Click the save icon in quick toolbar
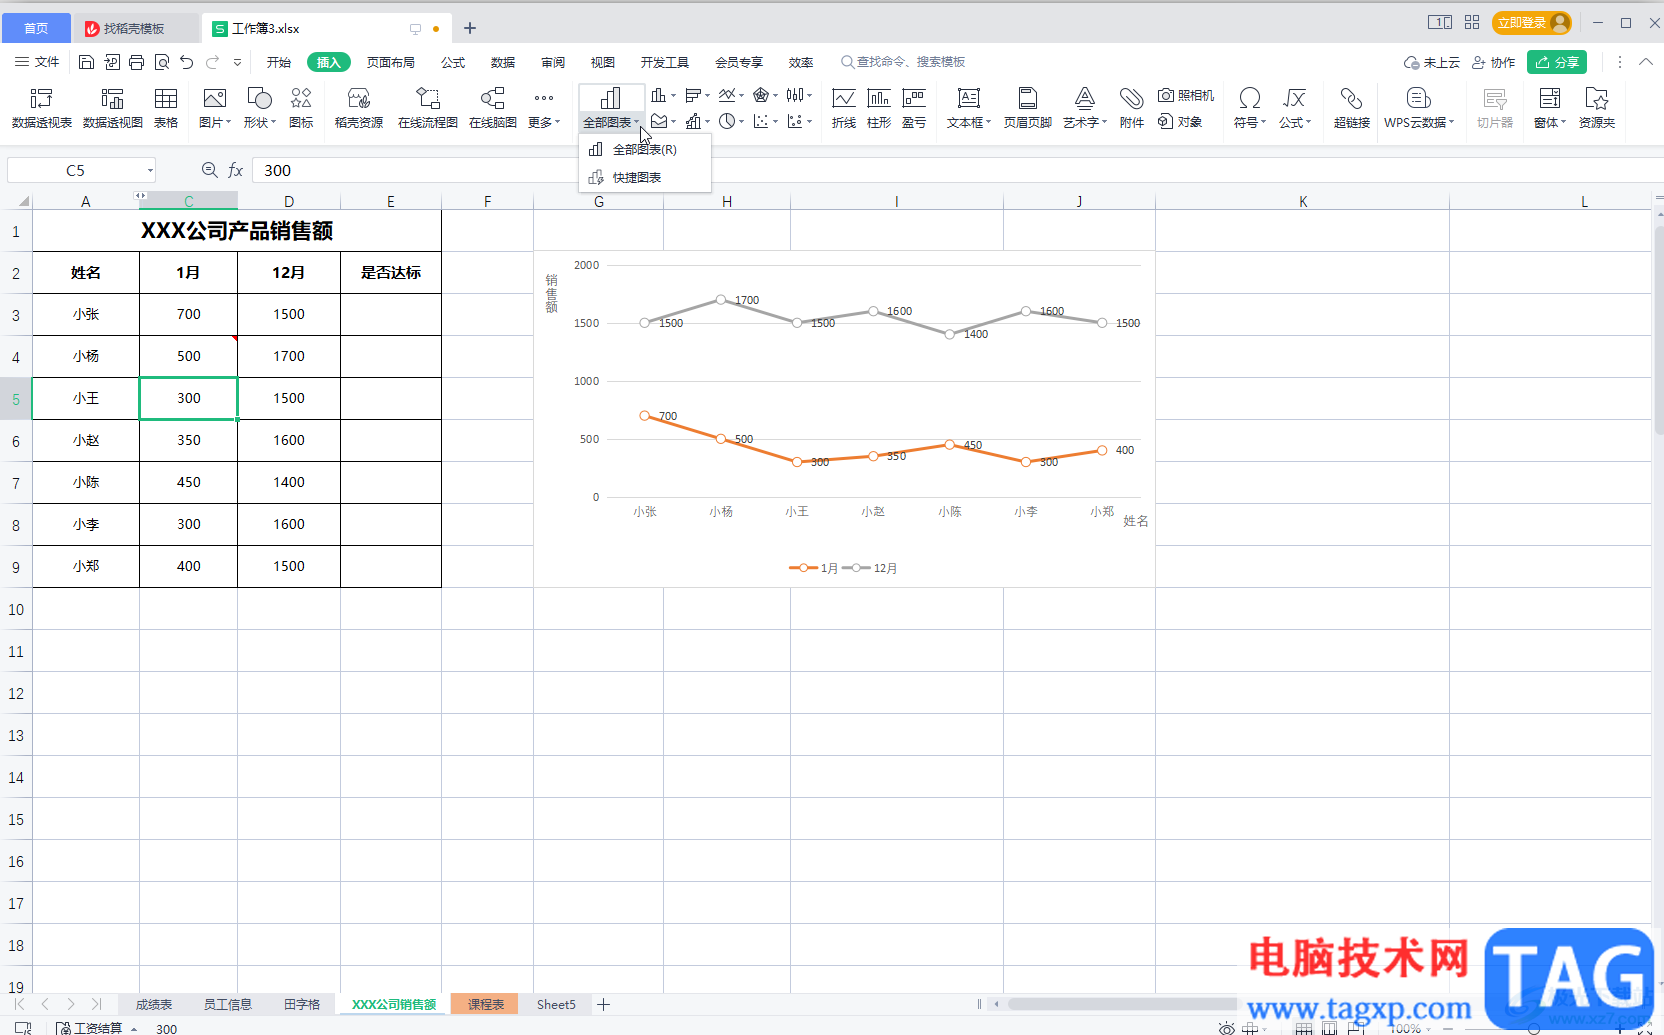This screenshot has height=1035, width=1664. (86, 62)
